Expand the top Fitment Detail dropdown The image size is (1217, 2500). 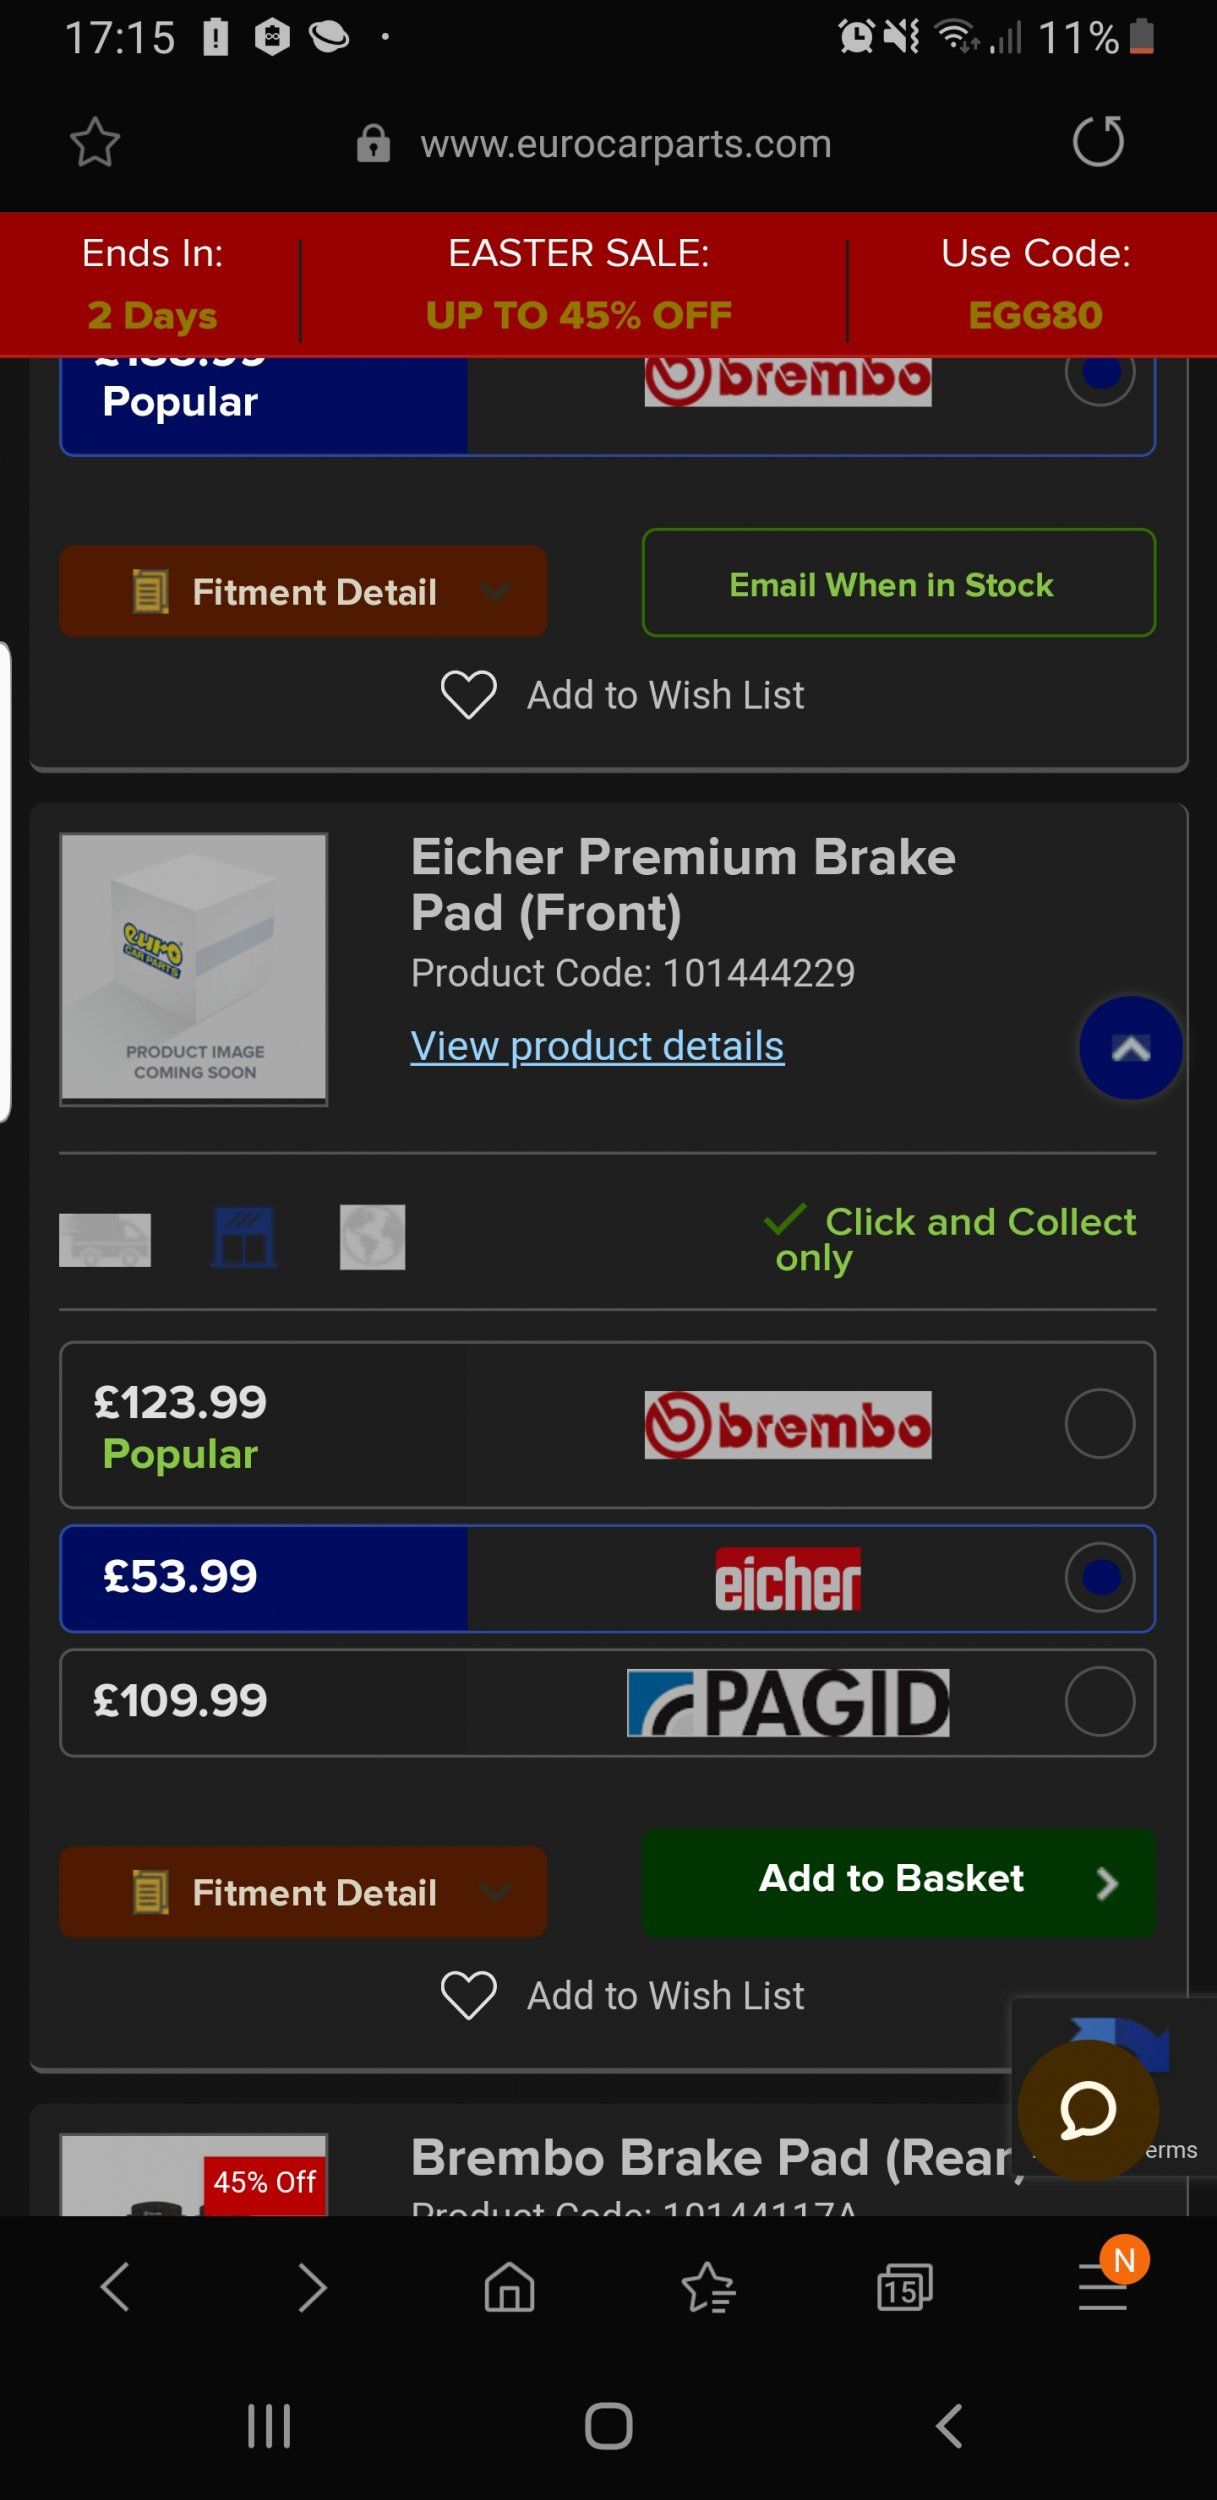click(303, 591)
